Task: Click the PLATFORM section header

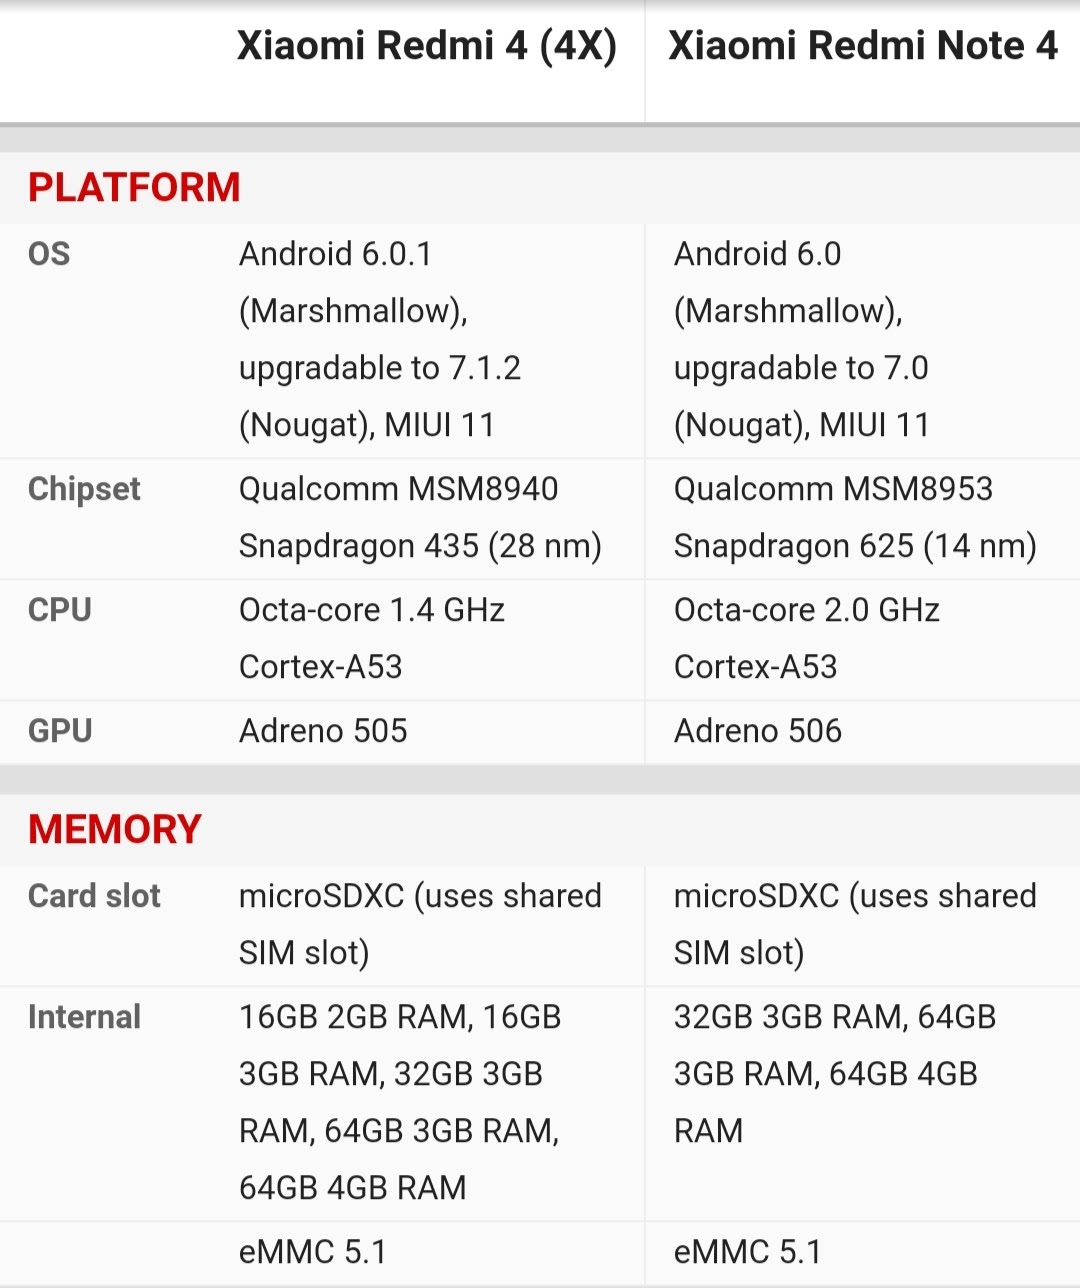Action: tap(134, 188)
